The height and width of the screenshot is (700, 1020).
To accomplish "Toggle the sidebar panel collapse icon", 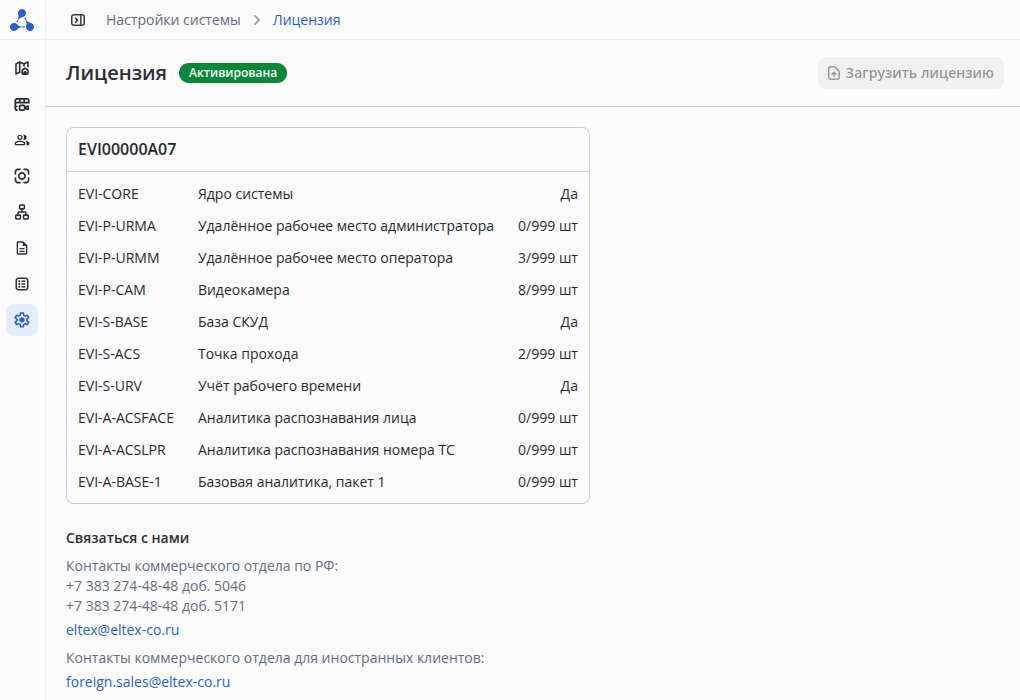I will (x=78, y=20).
